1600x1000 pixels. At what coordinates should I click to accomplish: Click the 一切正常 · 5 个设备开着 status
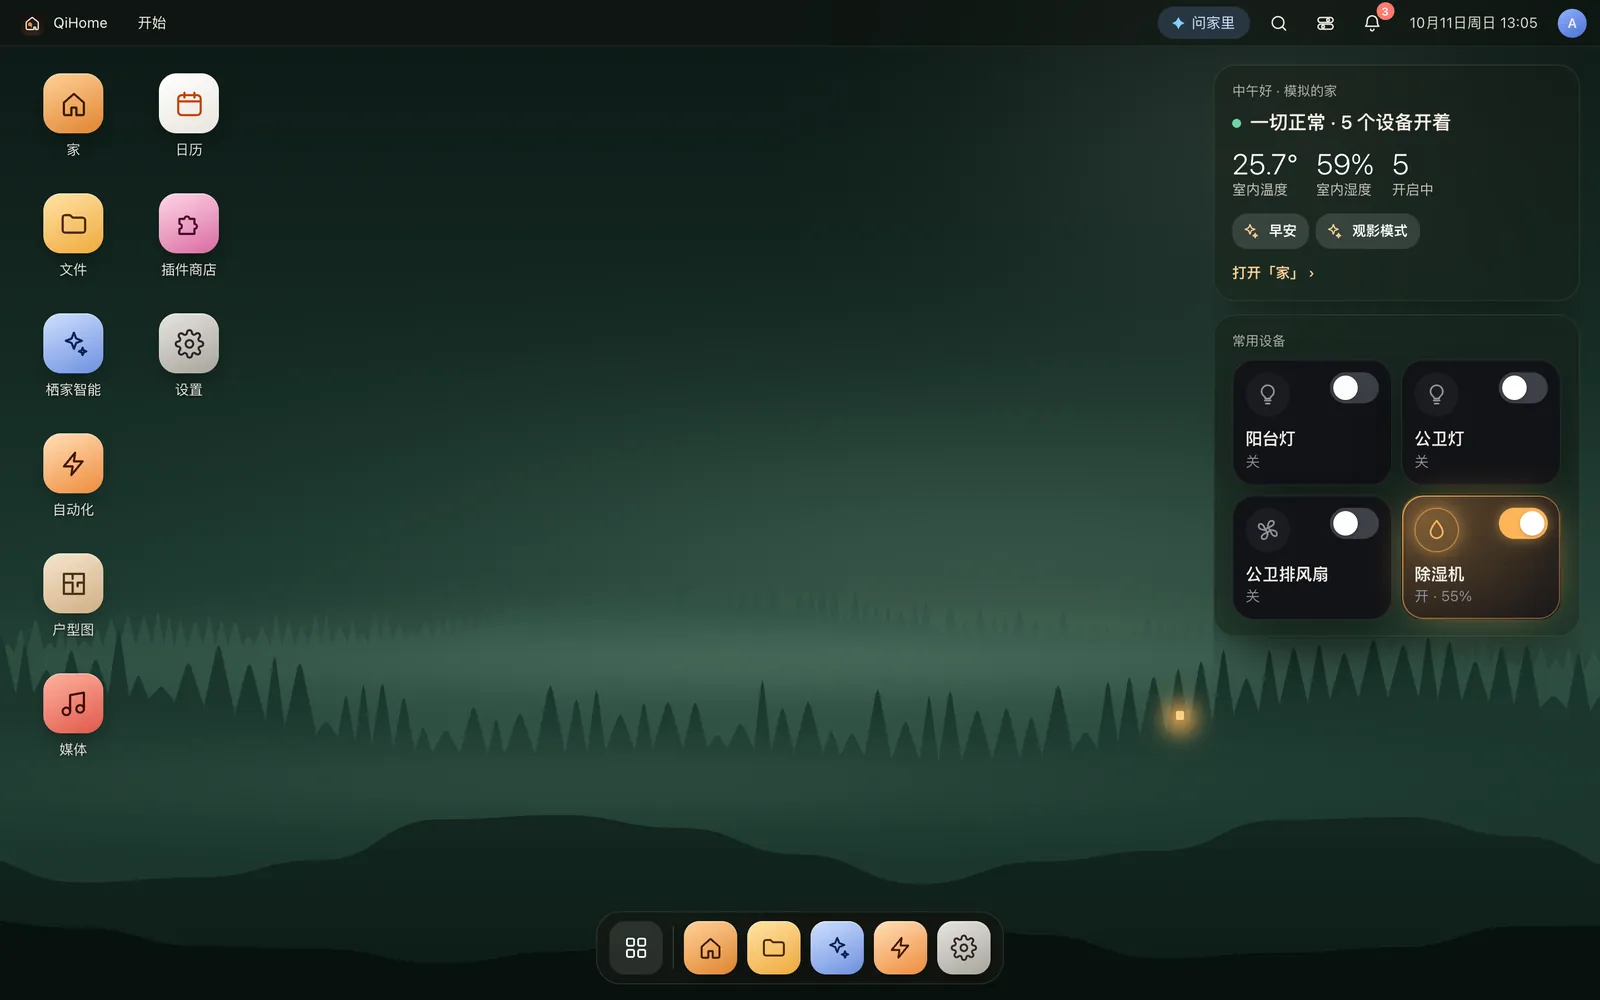[x=1341, y=123]
